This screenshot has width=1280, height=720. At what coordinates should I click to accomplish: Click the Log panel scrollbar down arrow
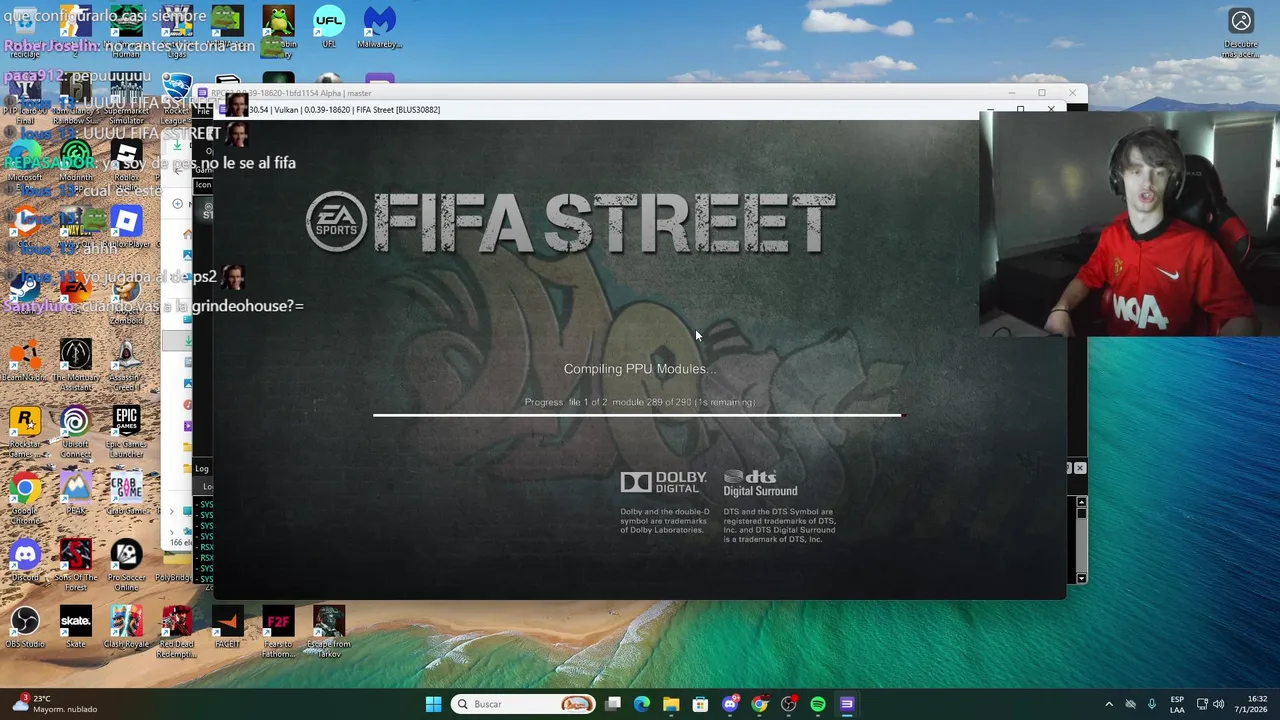pyautogui.click(x=1081, y=578)
